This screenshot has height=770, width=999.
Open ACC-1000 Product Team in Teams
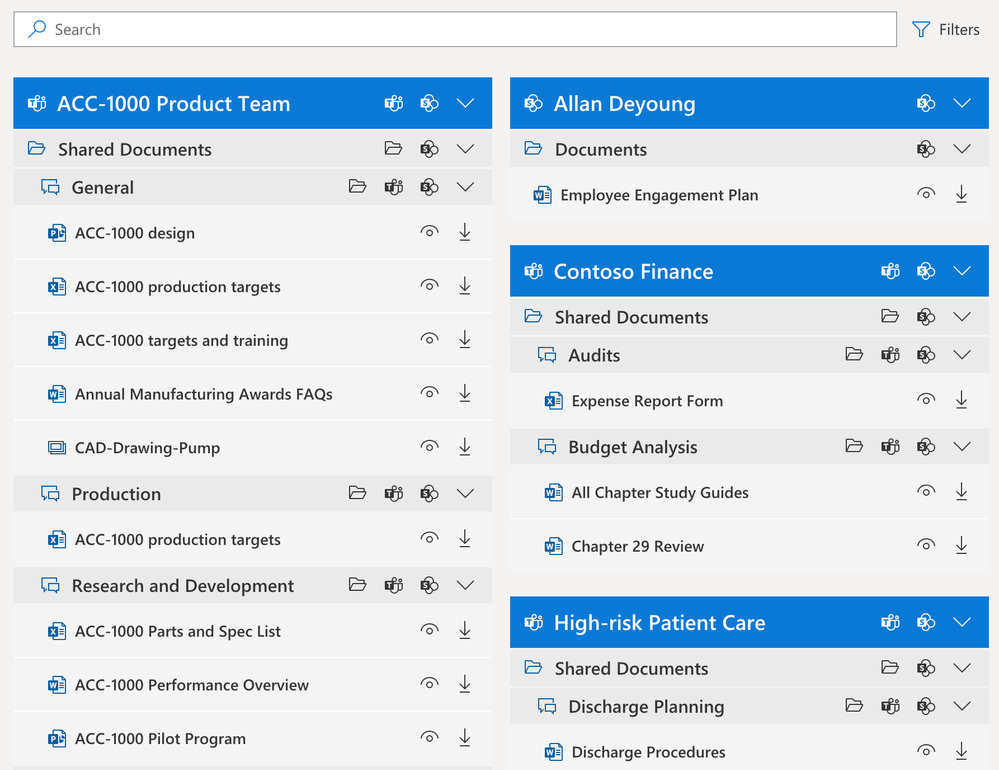(394, 103)
